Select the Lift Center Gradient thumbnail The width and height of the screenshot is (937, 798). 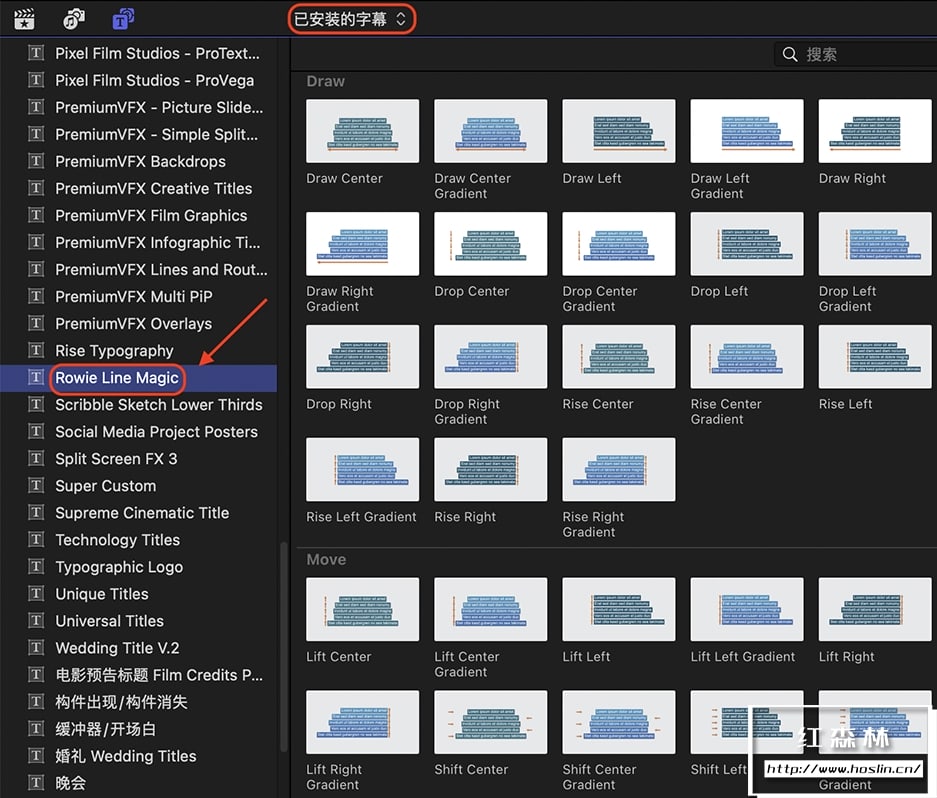click(491, 610)
